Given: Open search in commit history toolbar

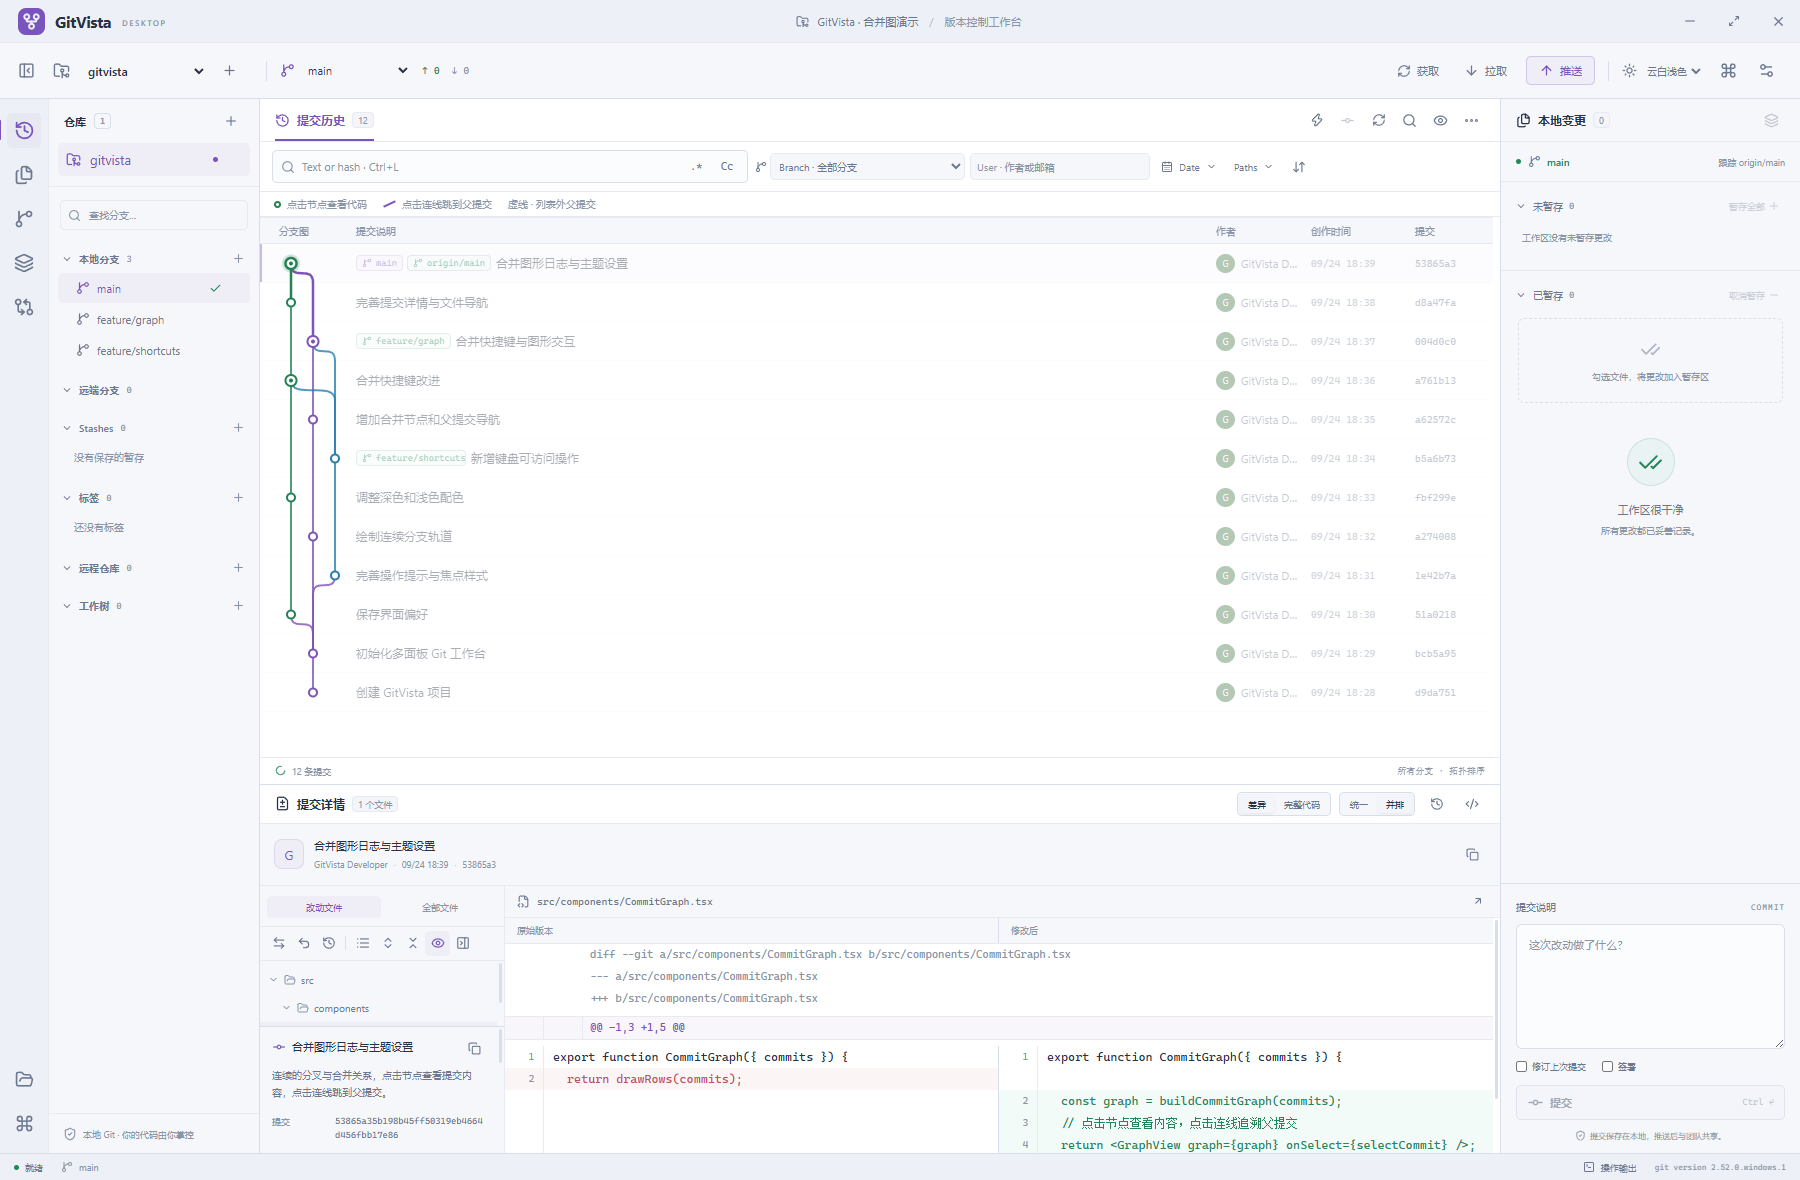Looking at the screenshot, I should (1409, 120).
